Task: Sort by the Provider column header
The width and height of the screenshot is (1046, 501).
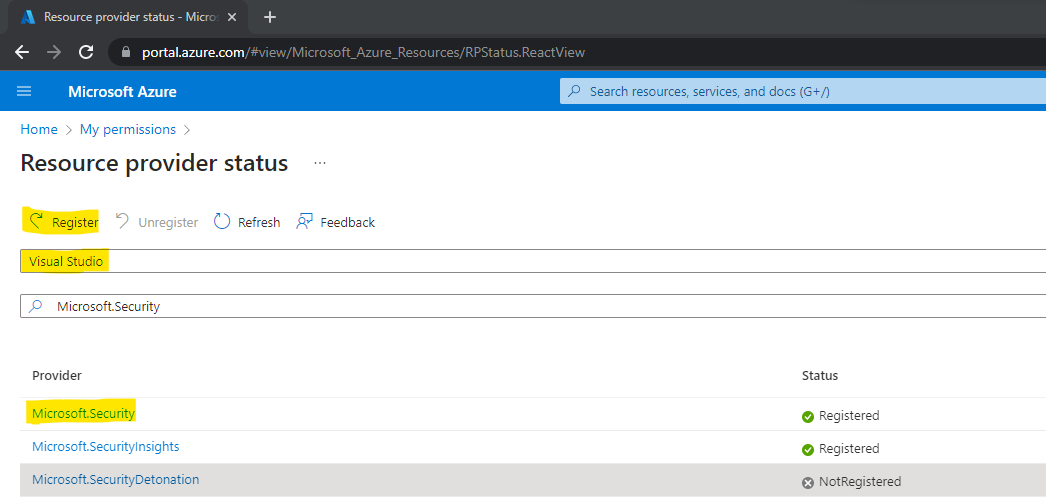Action: 57,376
